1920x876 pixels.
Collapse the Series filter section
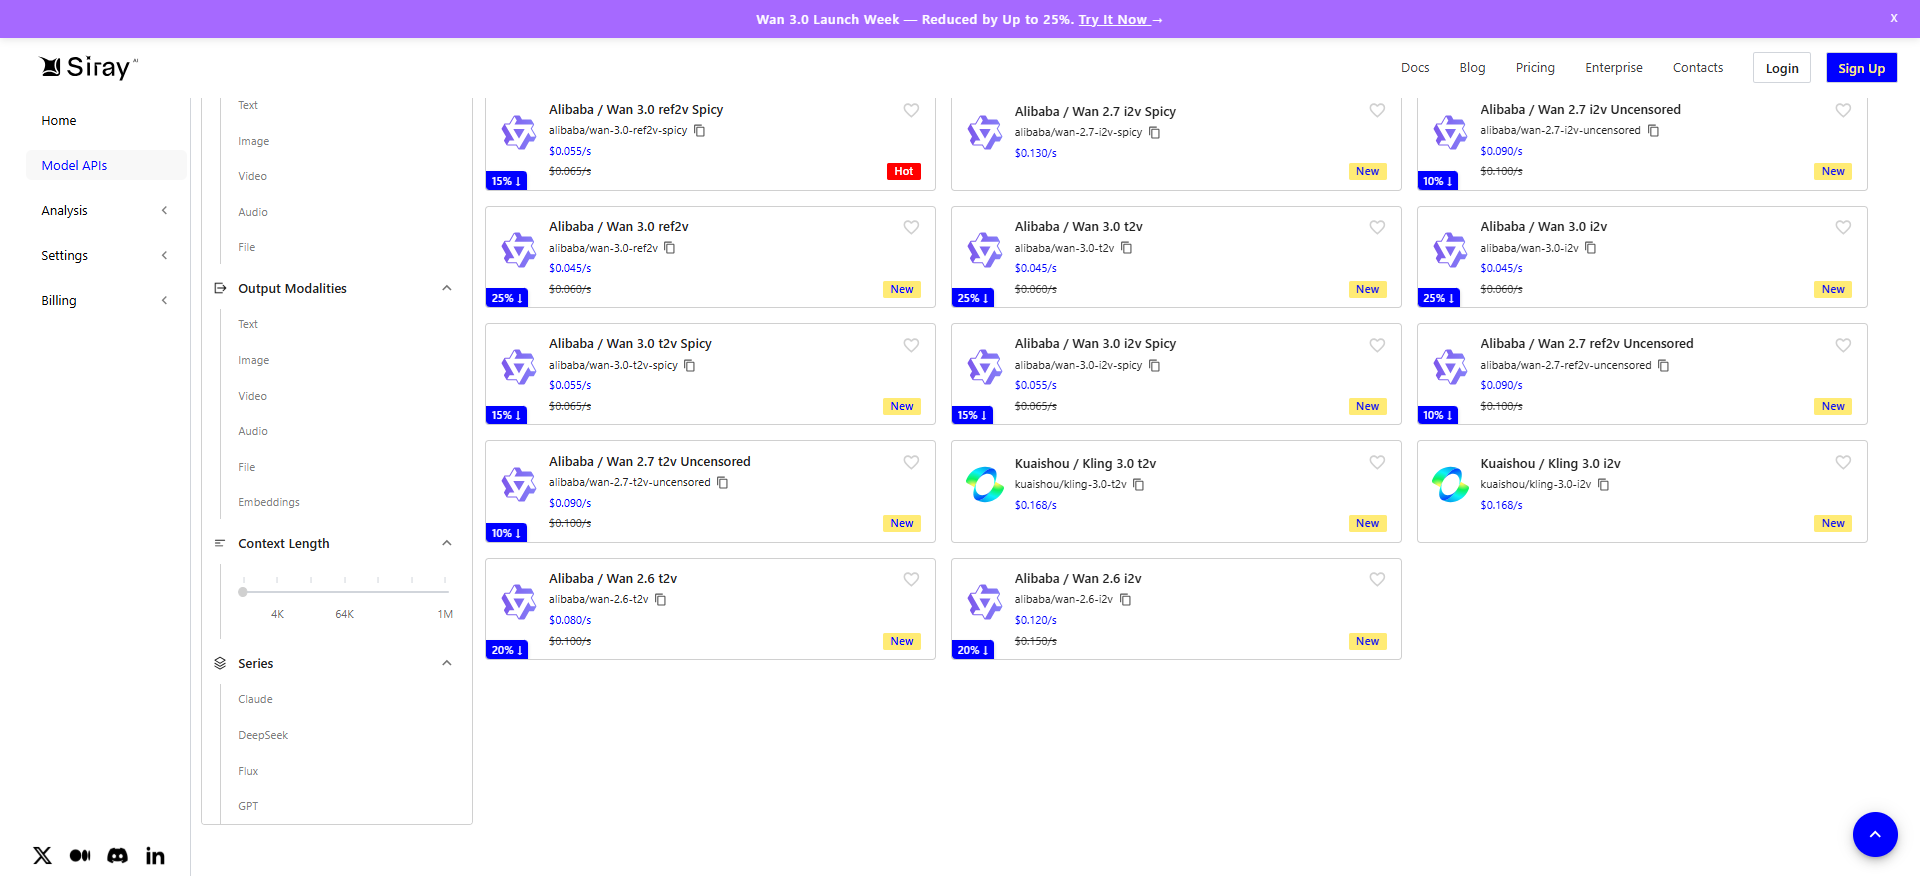pos(447,663)
